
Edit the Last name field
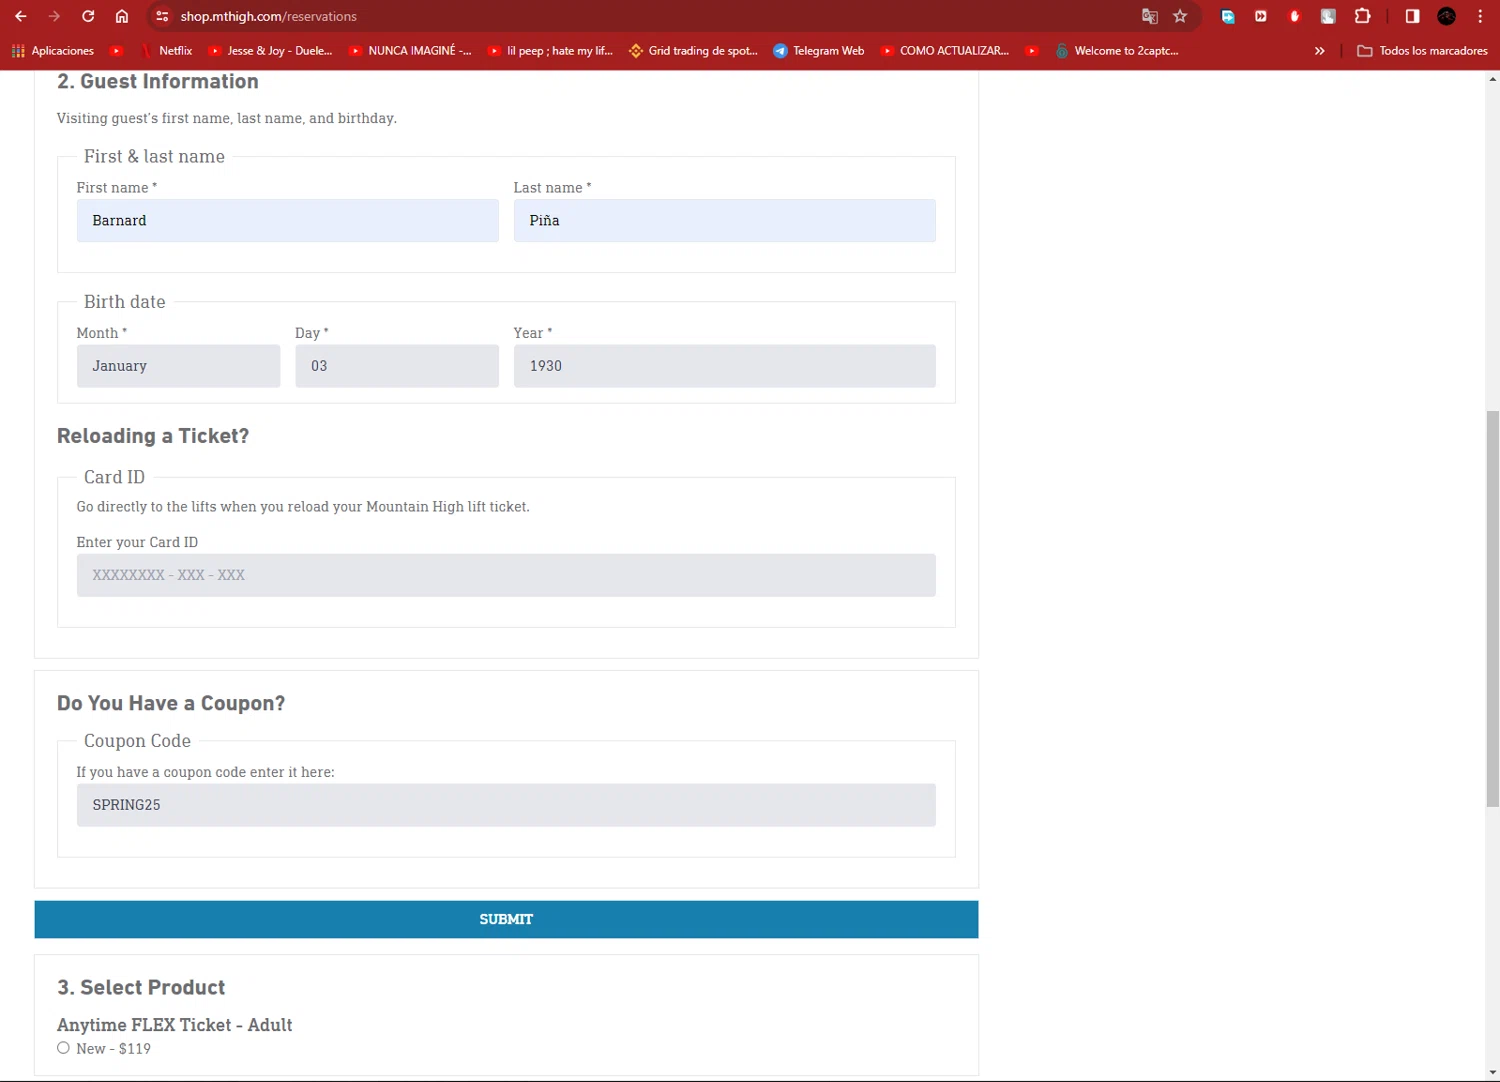click(725, 221)
